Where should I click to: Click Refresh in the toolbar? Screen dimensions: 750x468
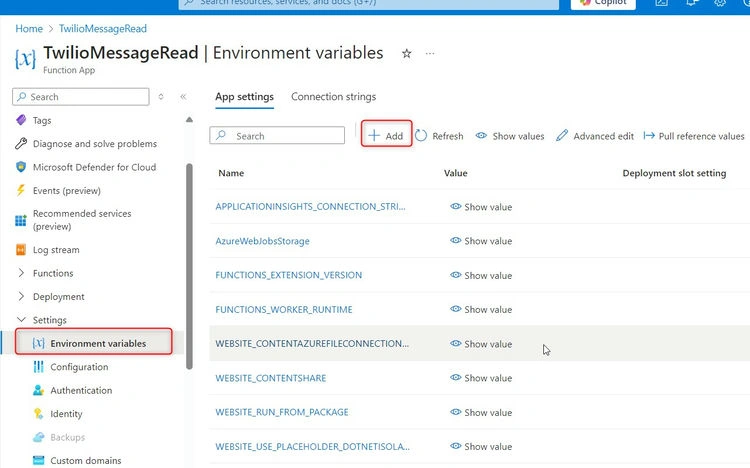tap(440, 136)
